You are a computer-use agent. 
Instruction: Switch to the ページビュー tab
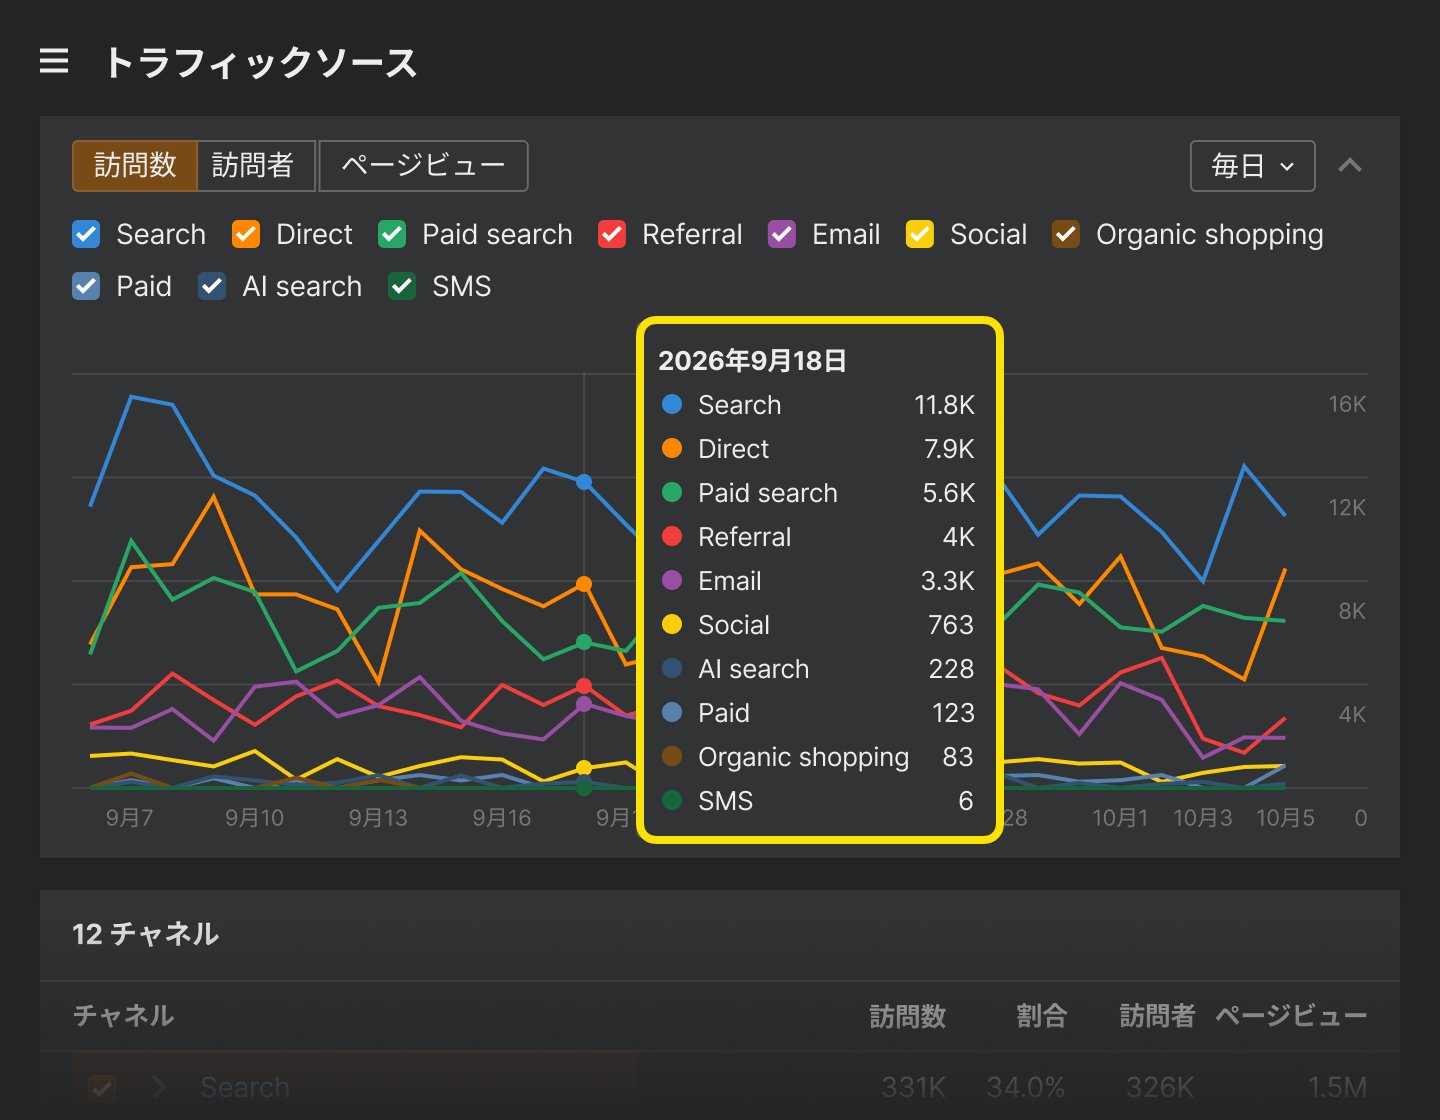(x=423, y=165)
